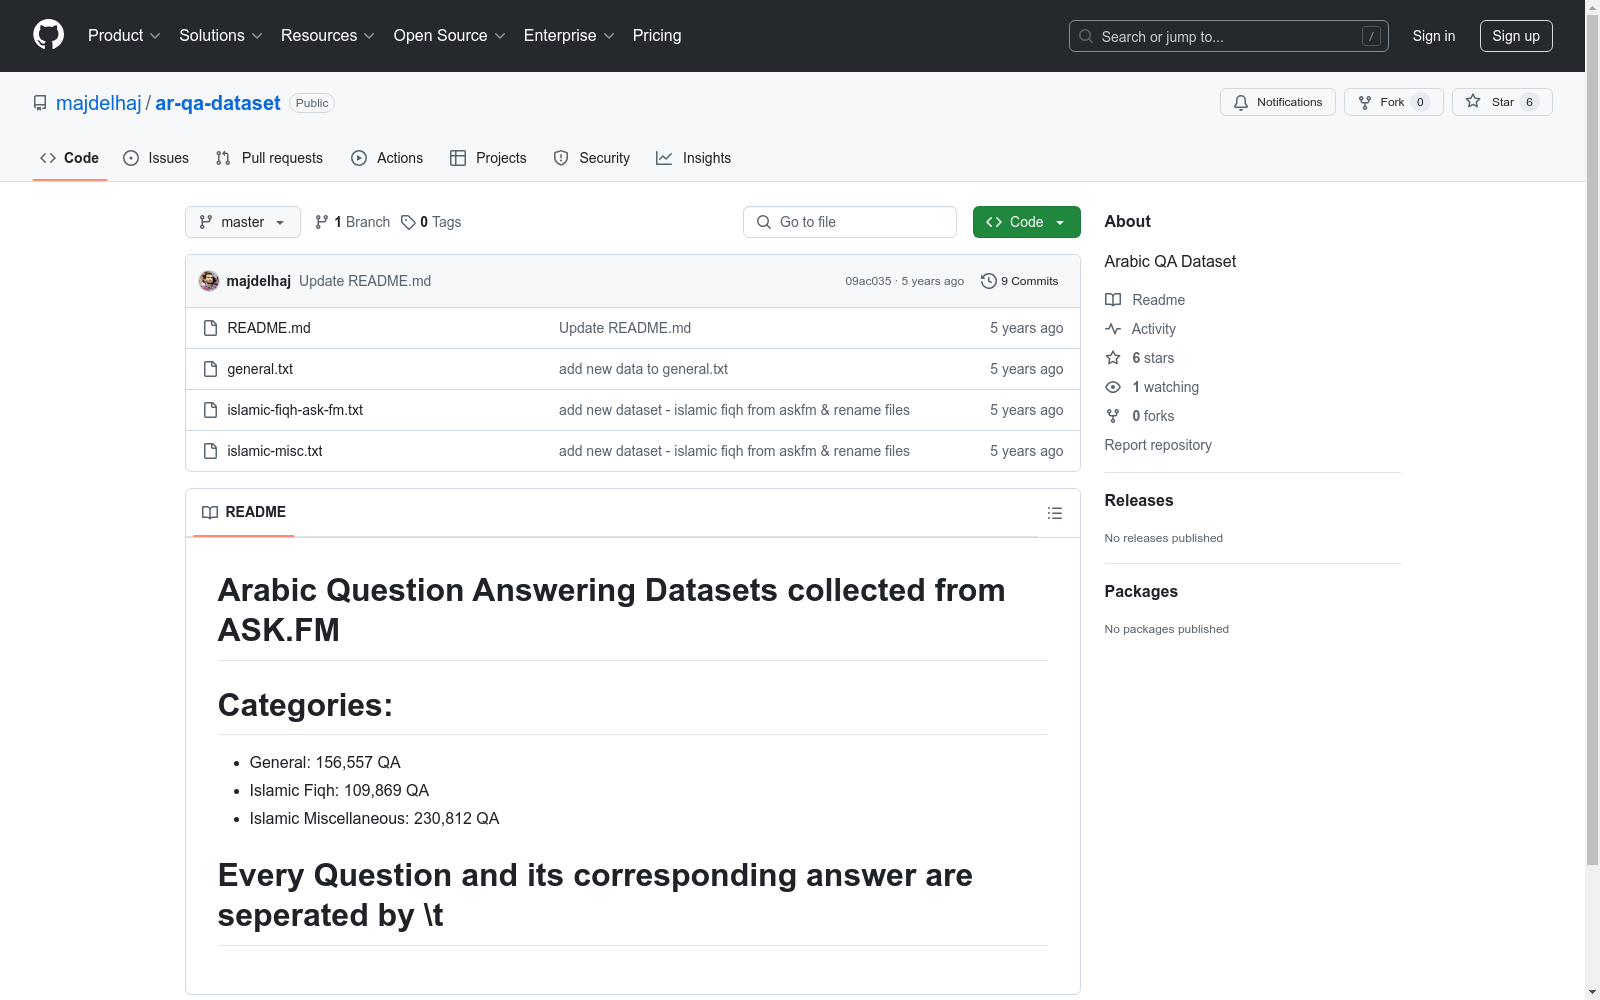The width and height of the screenshot is (1600, 1000).
Task: View the 9 Commits history
Action: click(1020, 281)
